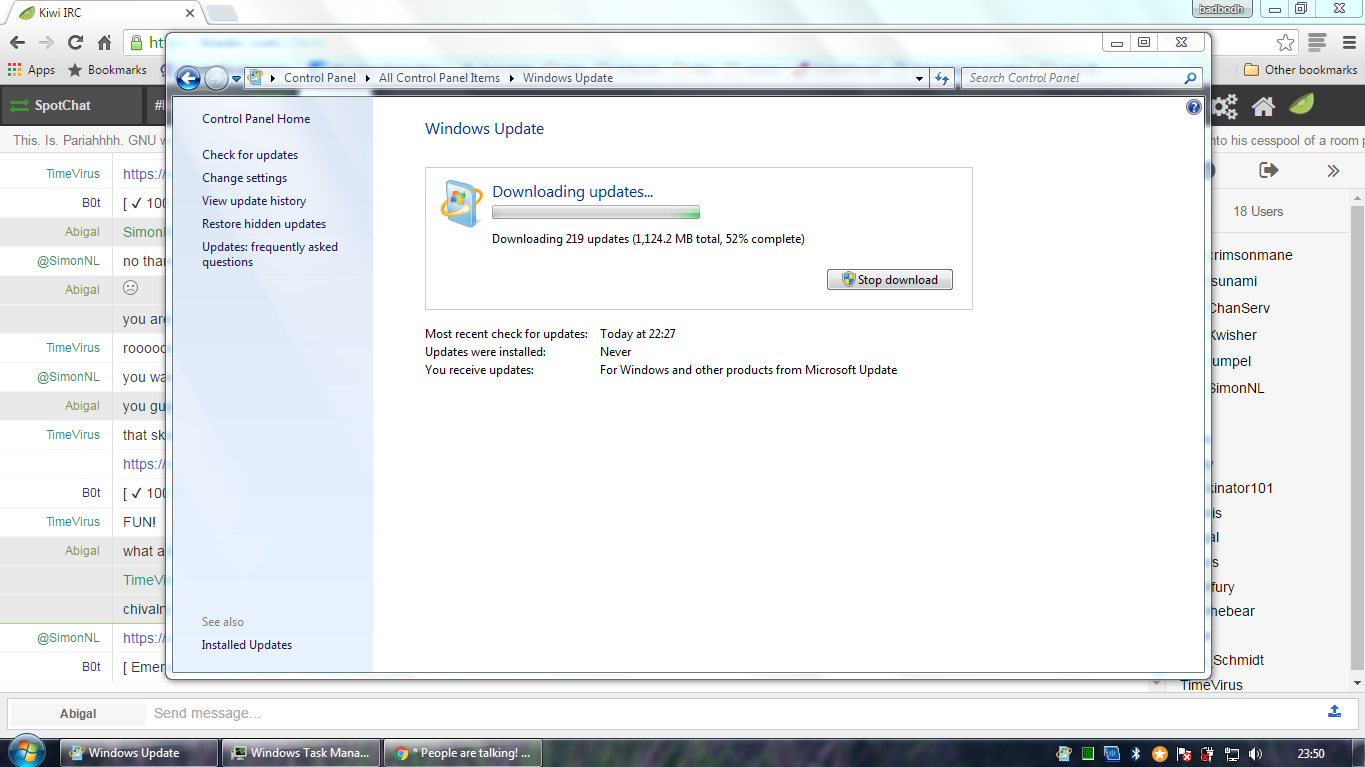Click the search magnifier in Control Panel

(1190, 78)
